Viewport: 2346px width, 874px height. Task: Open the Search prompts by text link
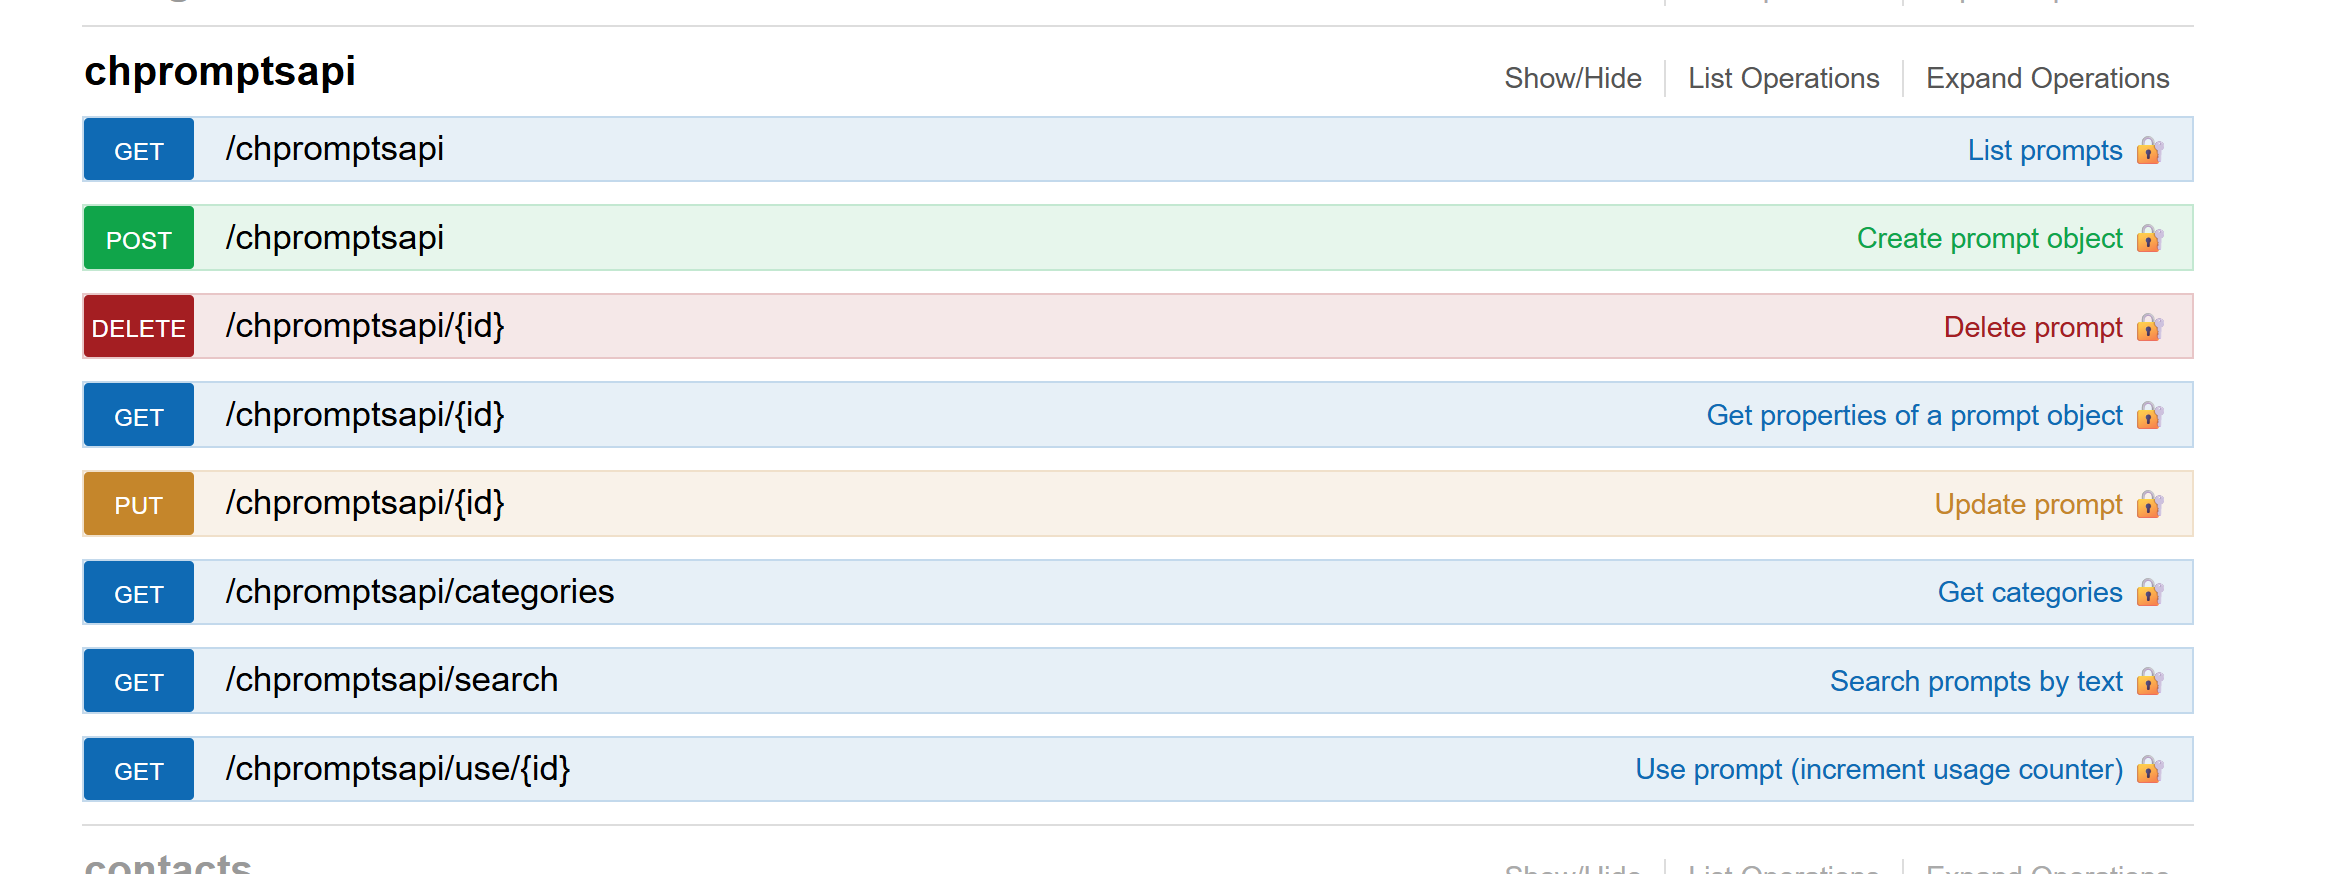tap(1975, 681)
